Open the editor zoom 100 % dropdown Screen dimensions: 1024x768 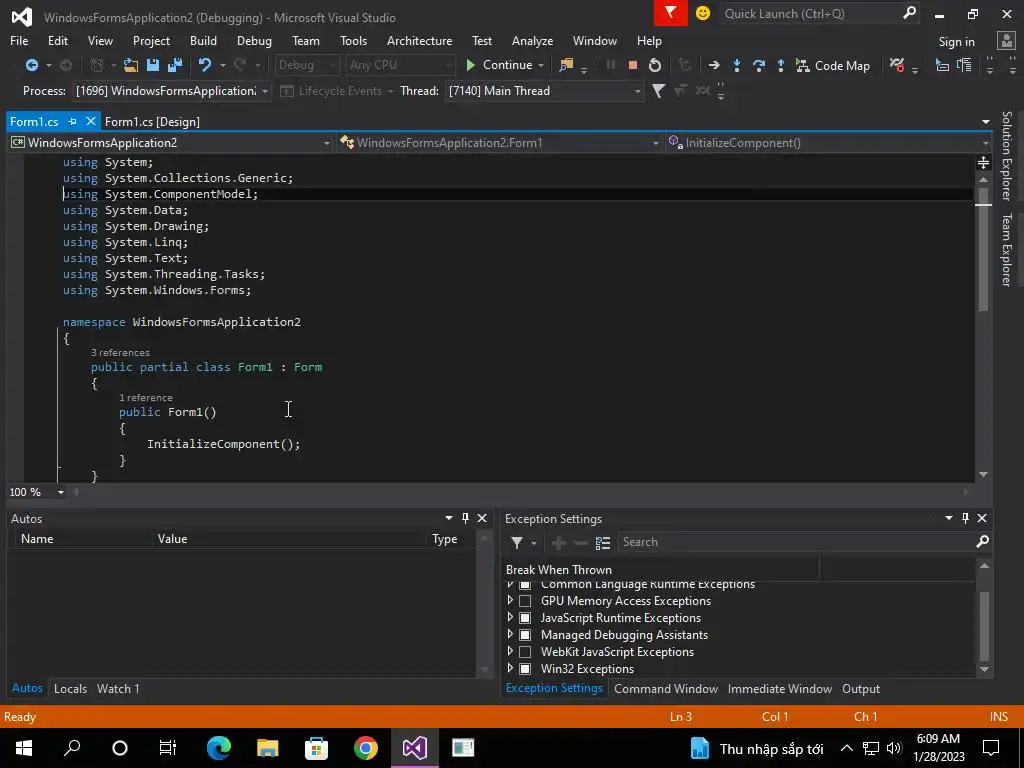point(61,492)
